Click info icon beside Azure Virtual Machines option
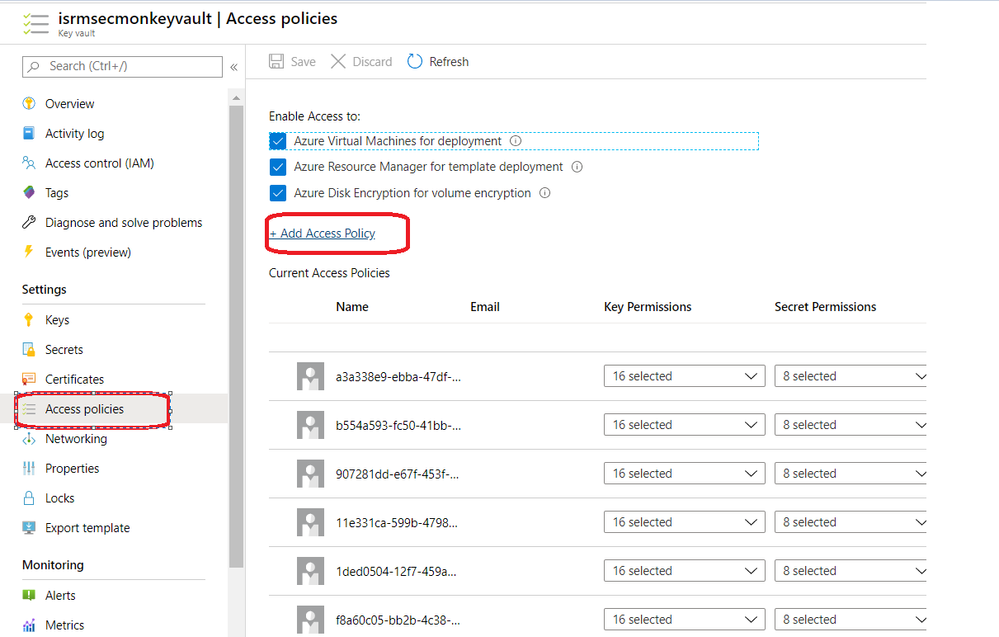This screenshot has width=999, height=637. 516,141
